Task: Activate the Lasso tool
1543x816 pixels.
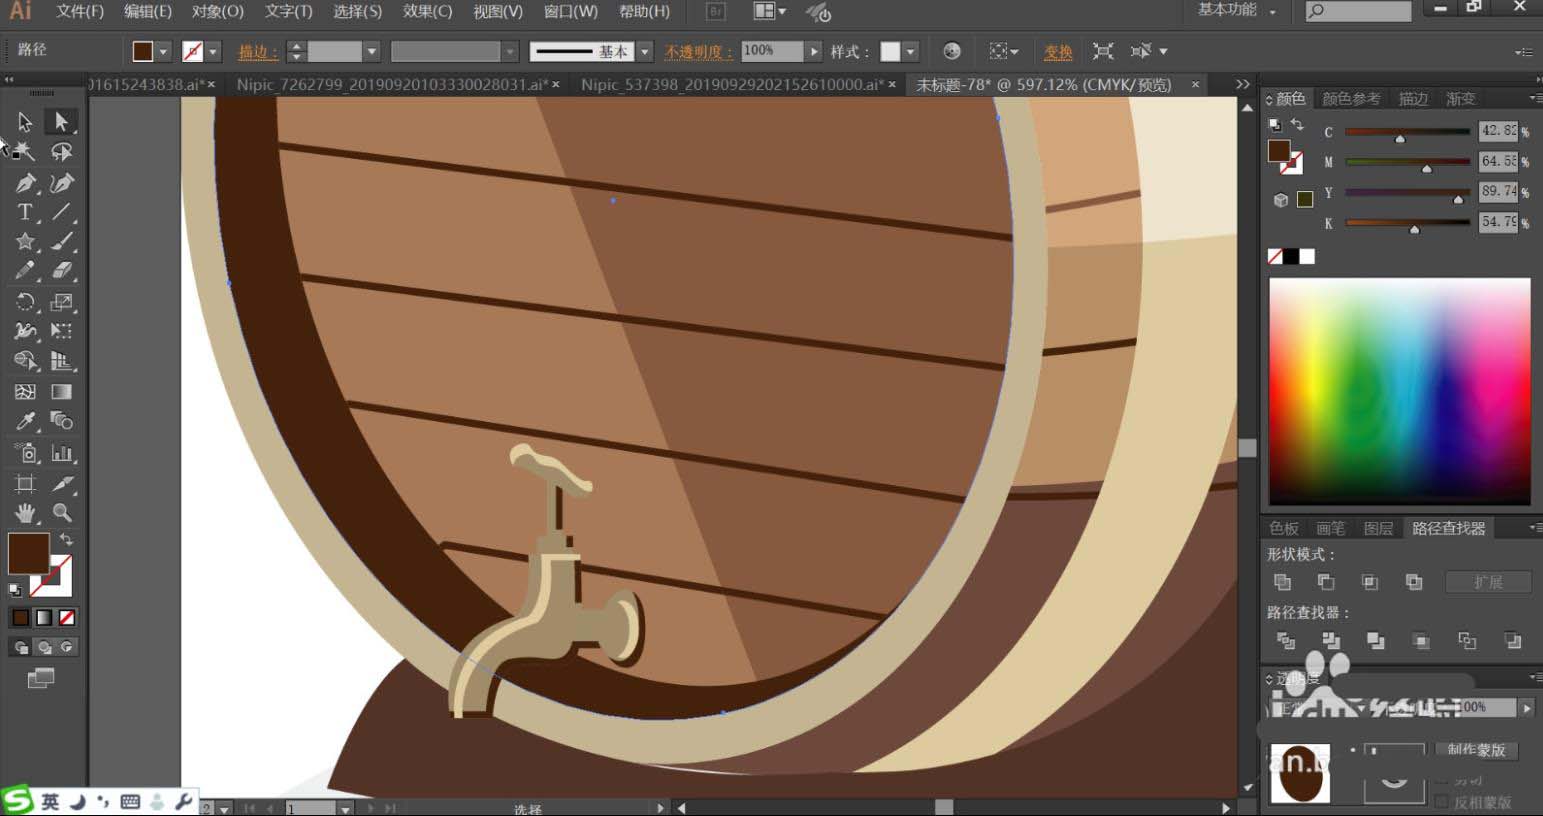Action: 61,152
